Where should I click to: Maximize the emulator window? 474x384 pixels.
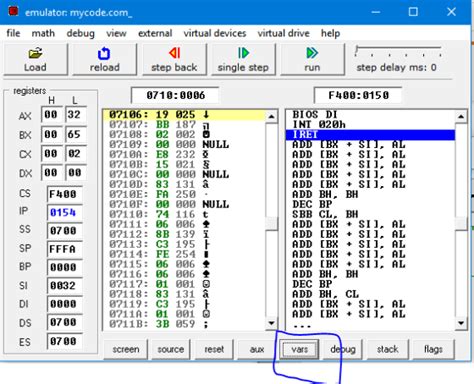tap(413, 12)
